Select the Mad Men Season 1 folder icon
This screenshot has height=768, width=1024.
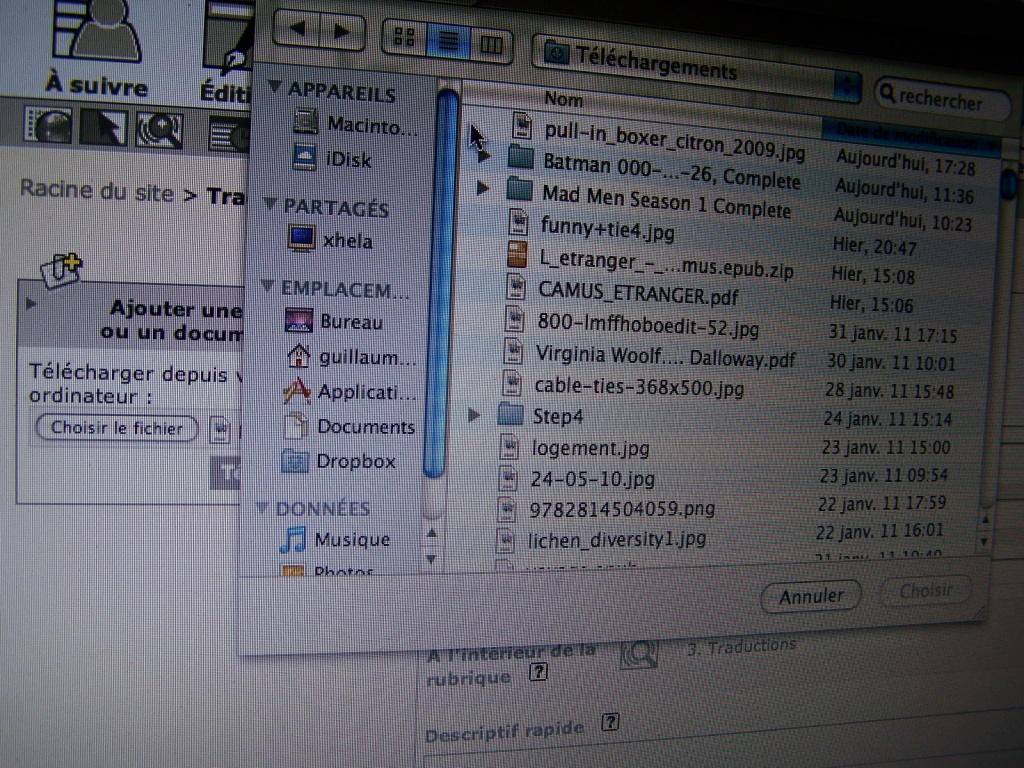coord(519,189)
